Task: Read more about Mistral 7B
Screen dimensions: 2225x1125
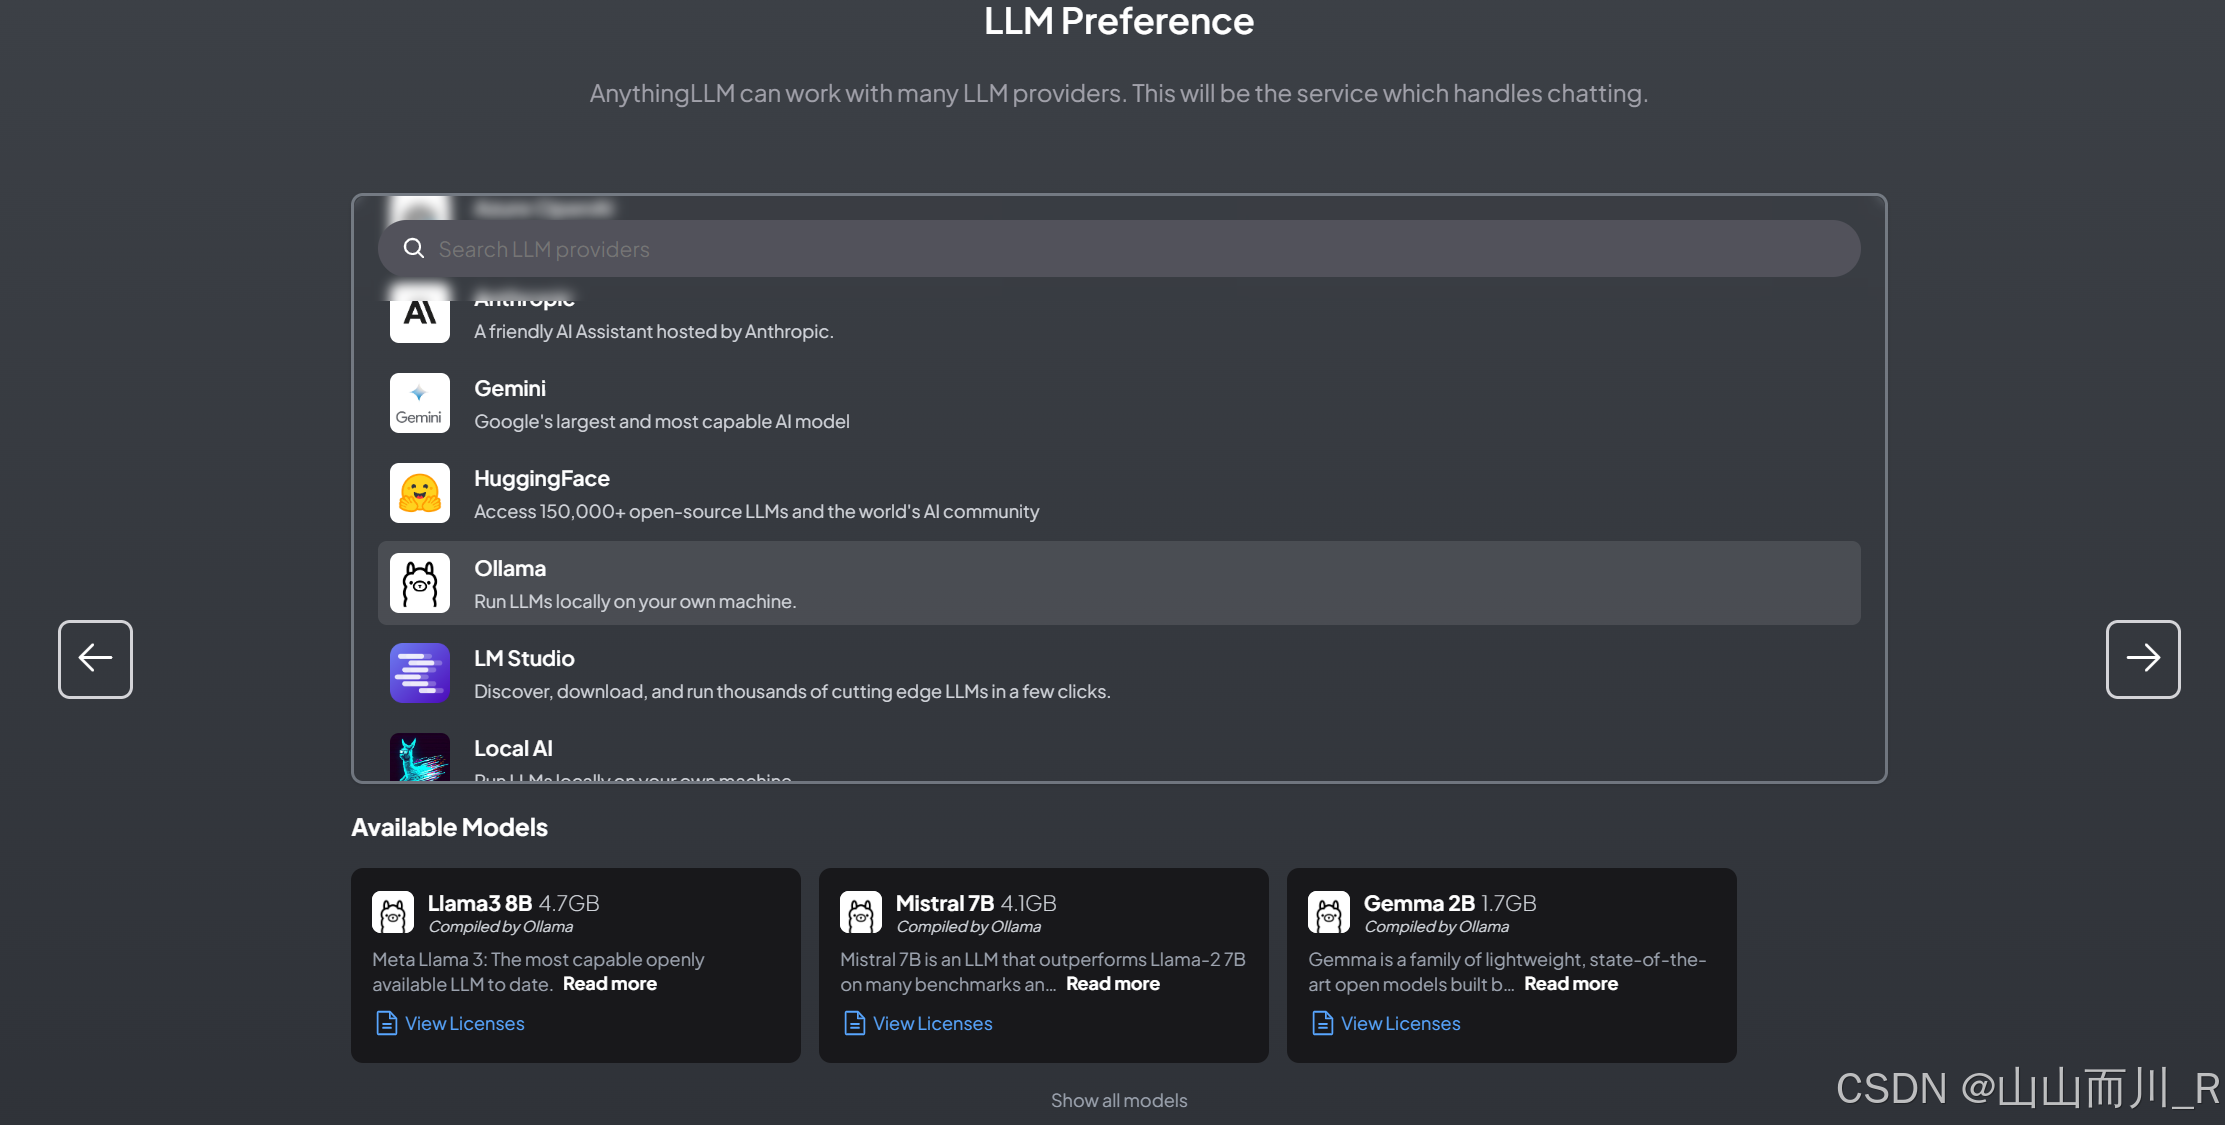Action: [1112, 984]
